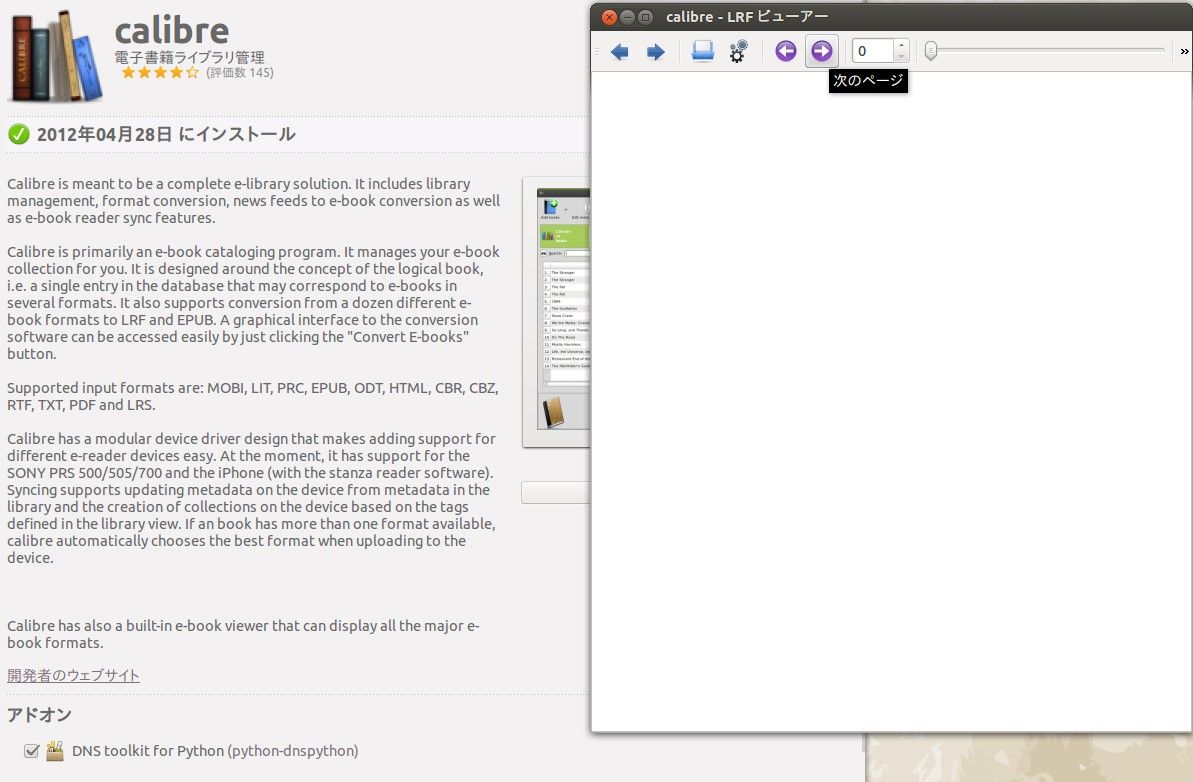Viewport: 1193px width, 782px height.
Task: Open viewer settings via the gear icon
Action: (738, 51)
